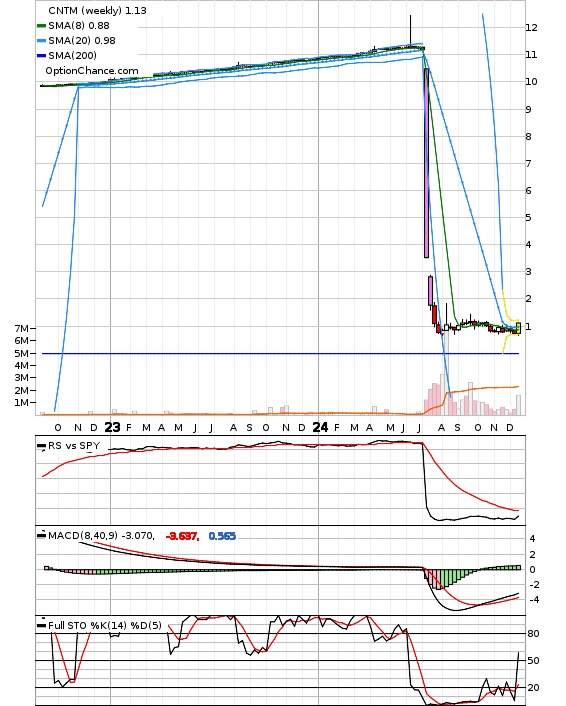Click the large magenta drop candlestick
The image size is (566, 706).
click(x=426, y=163)
